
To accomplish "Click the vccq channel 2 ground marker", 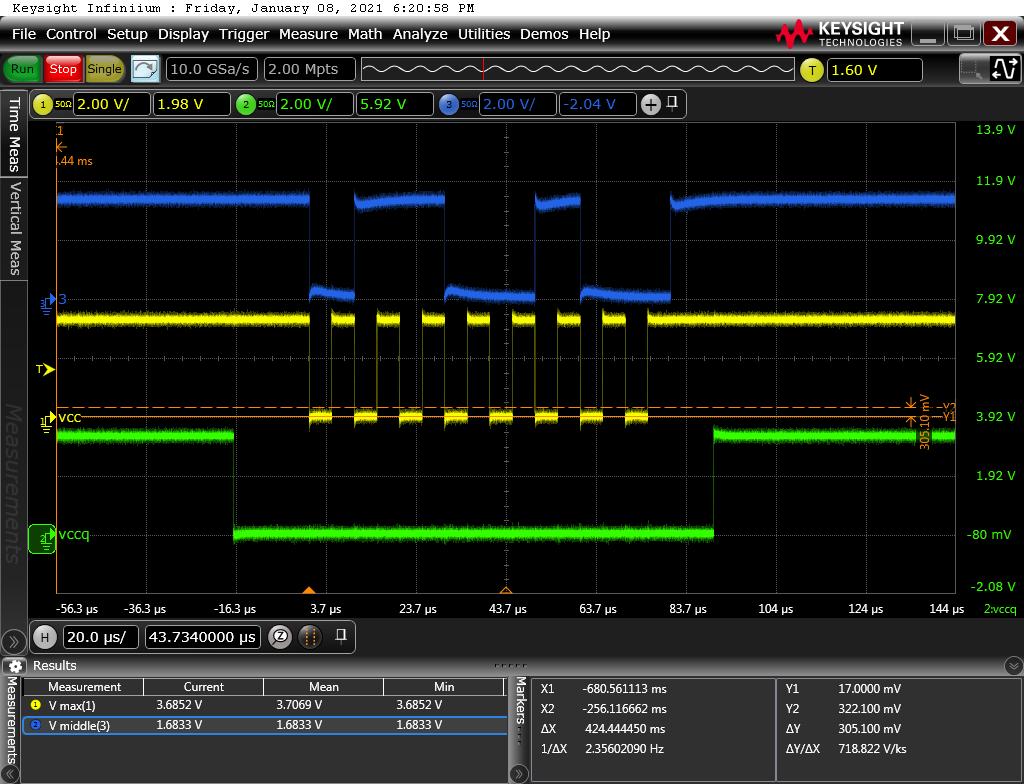I will [x=42, y=538].
